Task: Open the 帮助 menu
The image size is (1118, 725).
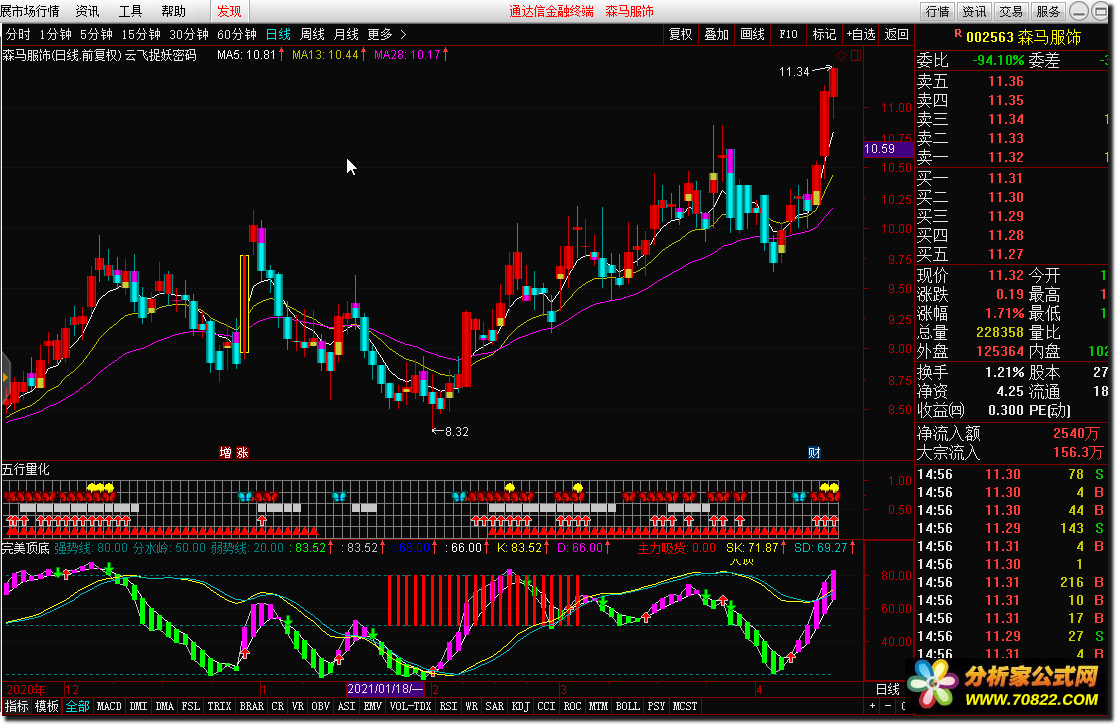Action: point(173,11)
